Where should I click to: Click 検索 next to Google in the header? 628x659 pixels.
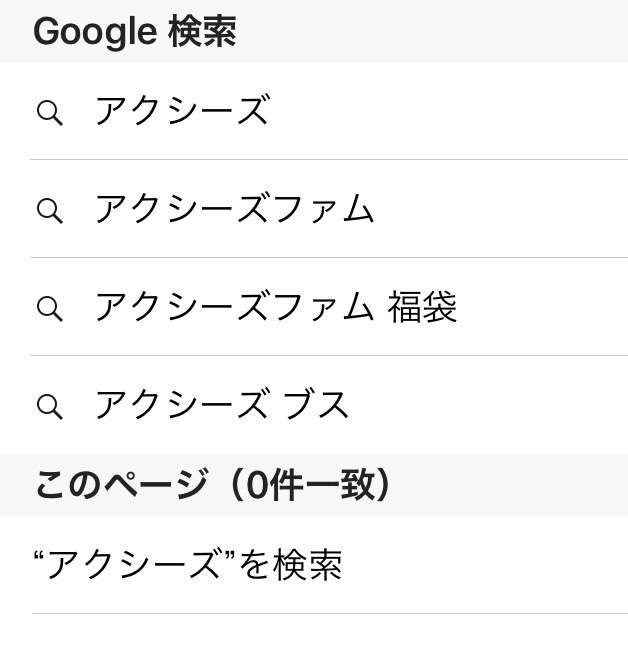pyautogui.click(x=203, y=31)
